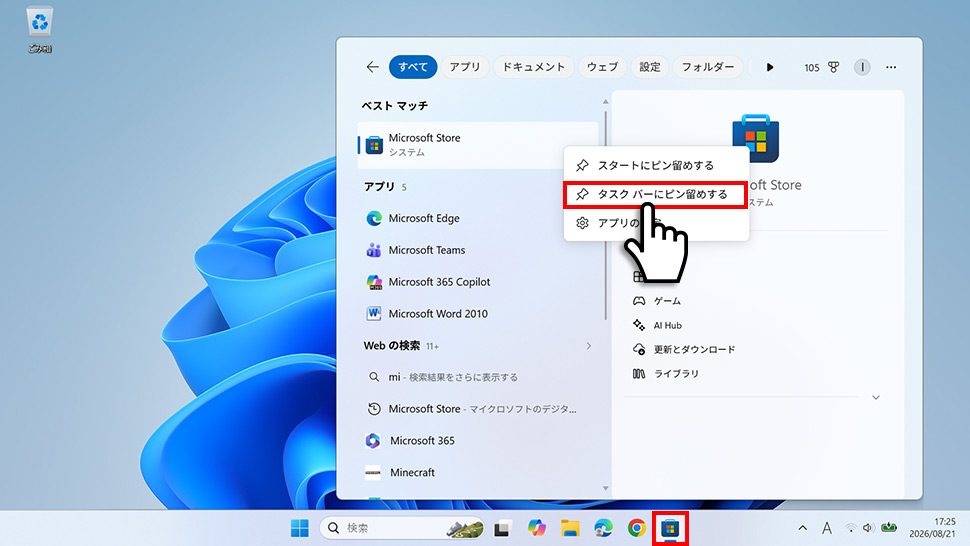Screen dimensions: 970x546
Task: Launch Google Chrome from the taskbar
Action: (x=637, y=528)
